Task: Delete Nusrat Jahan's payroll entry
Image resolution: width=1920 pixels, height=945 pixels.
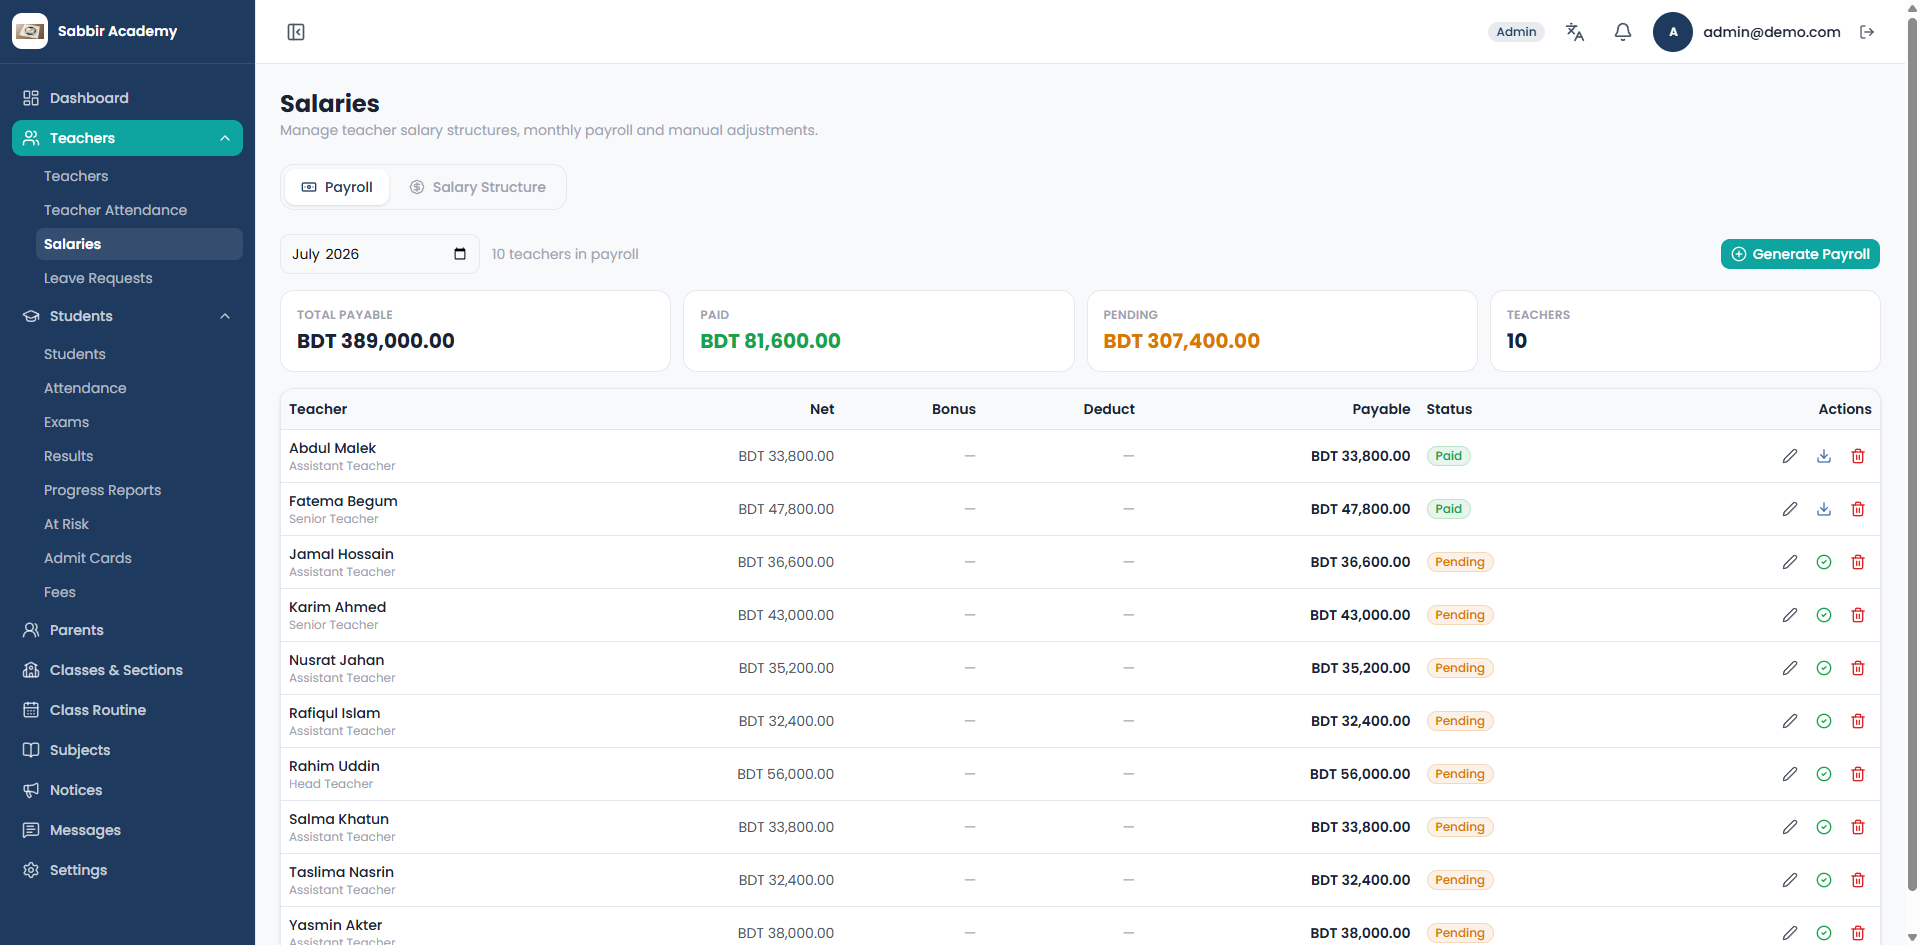Action: point(1858,668)
